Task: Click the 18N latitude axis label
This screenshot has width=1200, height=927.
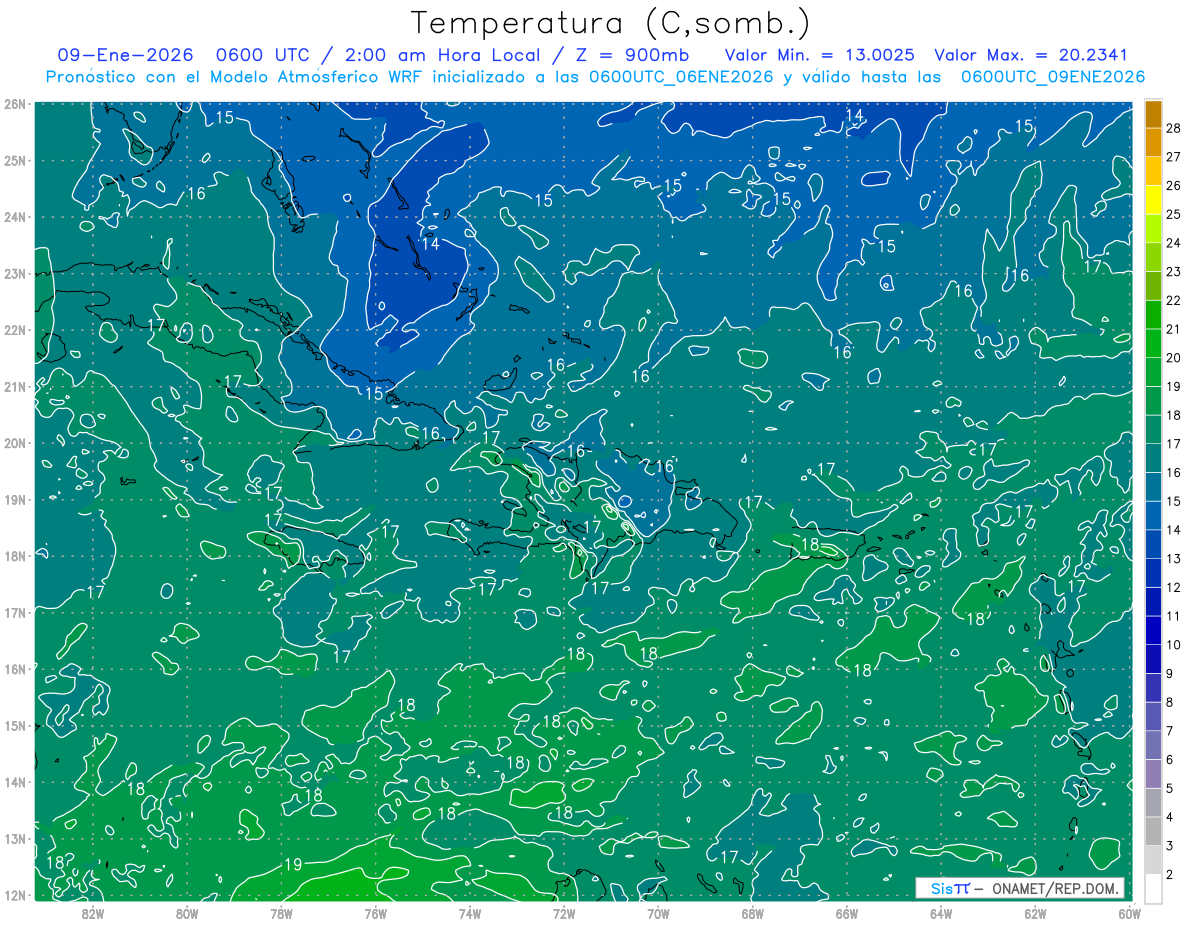Action: 14,556
